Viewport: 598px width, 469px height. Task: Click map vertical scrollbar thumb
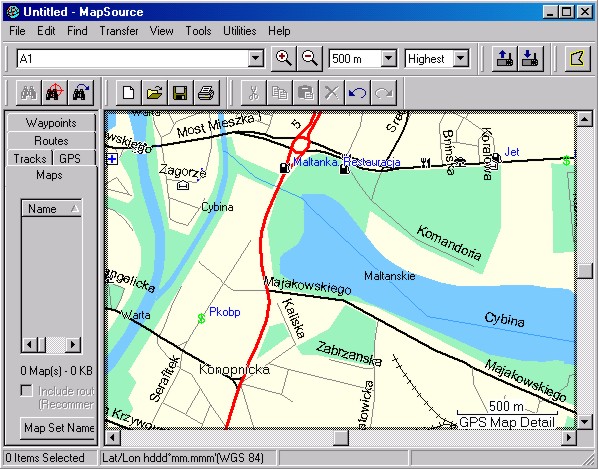coord(584,271)
